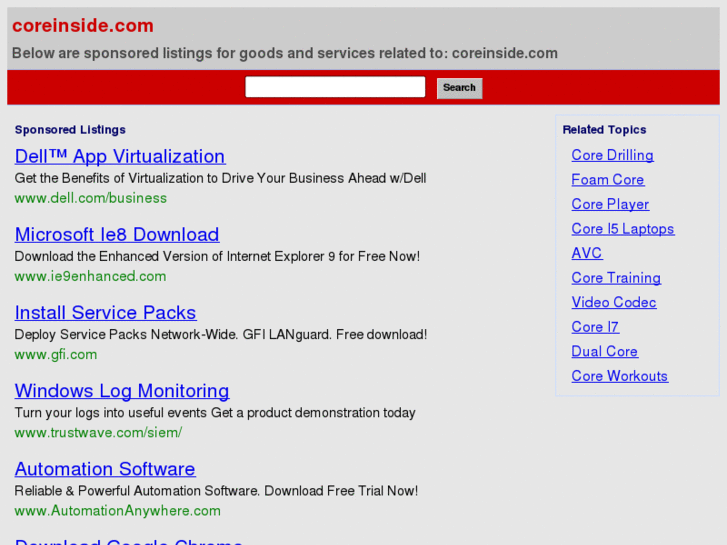Click the Internet Explorer 9 description text
The height and width of the screenshot is (545, 727).
coord(217,256)
